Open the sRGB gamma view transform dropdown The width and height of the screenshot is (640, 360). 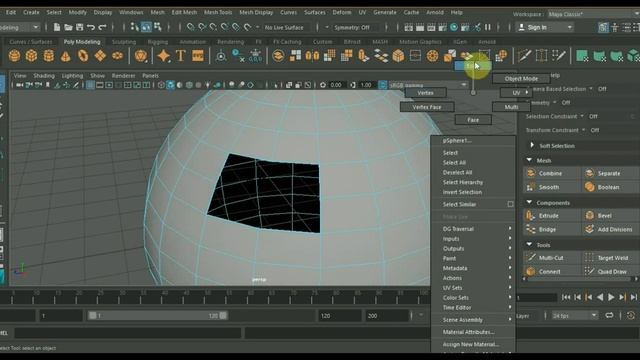(428, 85)
